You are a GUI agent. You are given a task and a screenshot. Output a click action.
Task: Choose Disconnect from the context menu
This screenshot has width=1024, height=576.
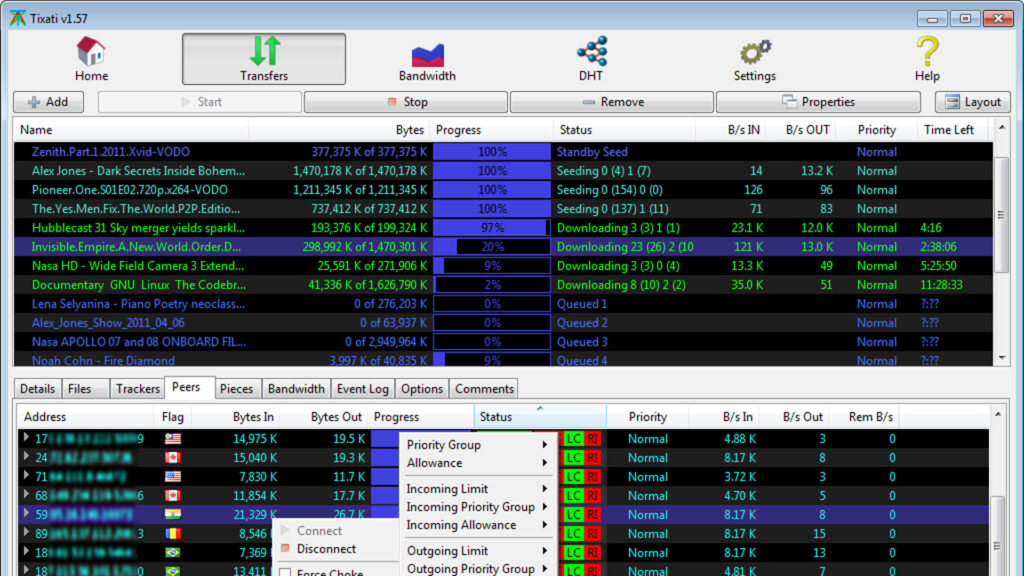point(326,549)
